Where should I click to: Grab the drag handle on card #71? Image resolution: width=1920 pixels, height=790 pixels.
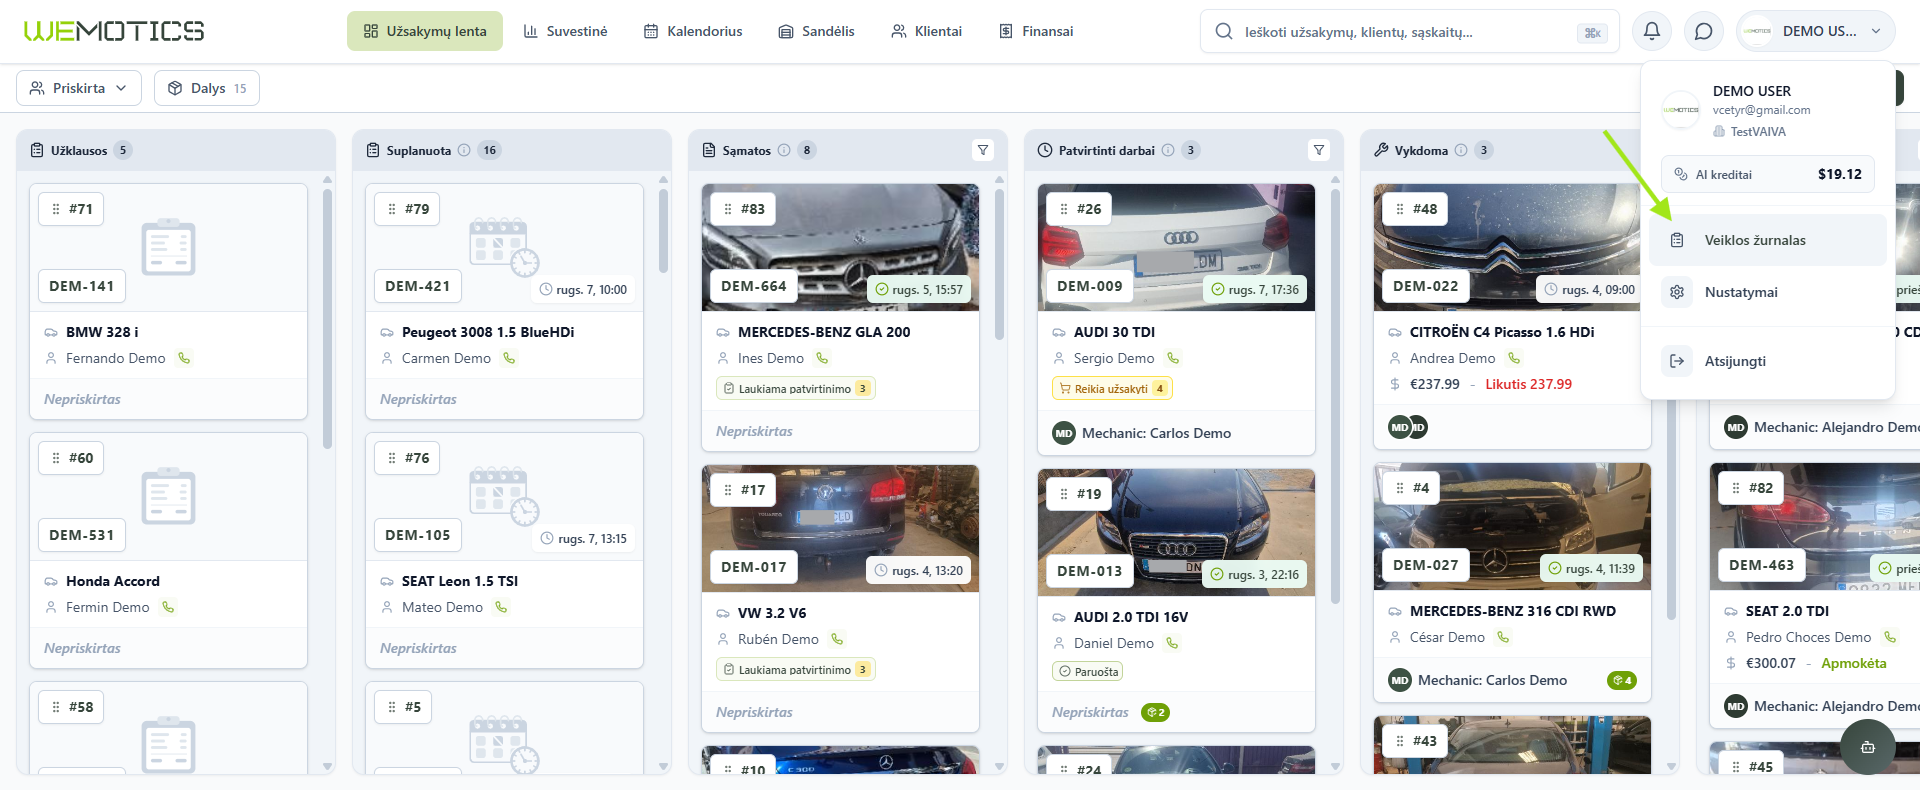(x=56, y=209)
